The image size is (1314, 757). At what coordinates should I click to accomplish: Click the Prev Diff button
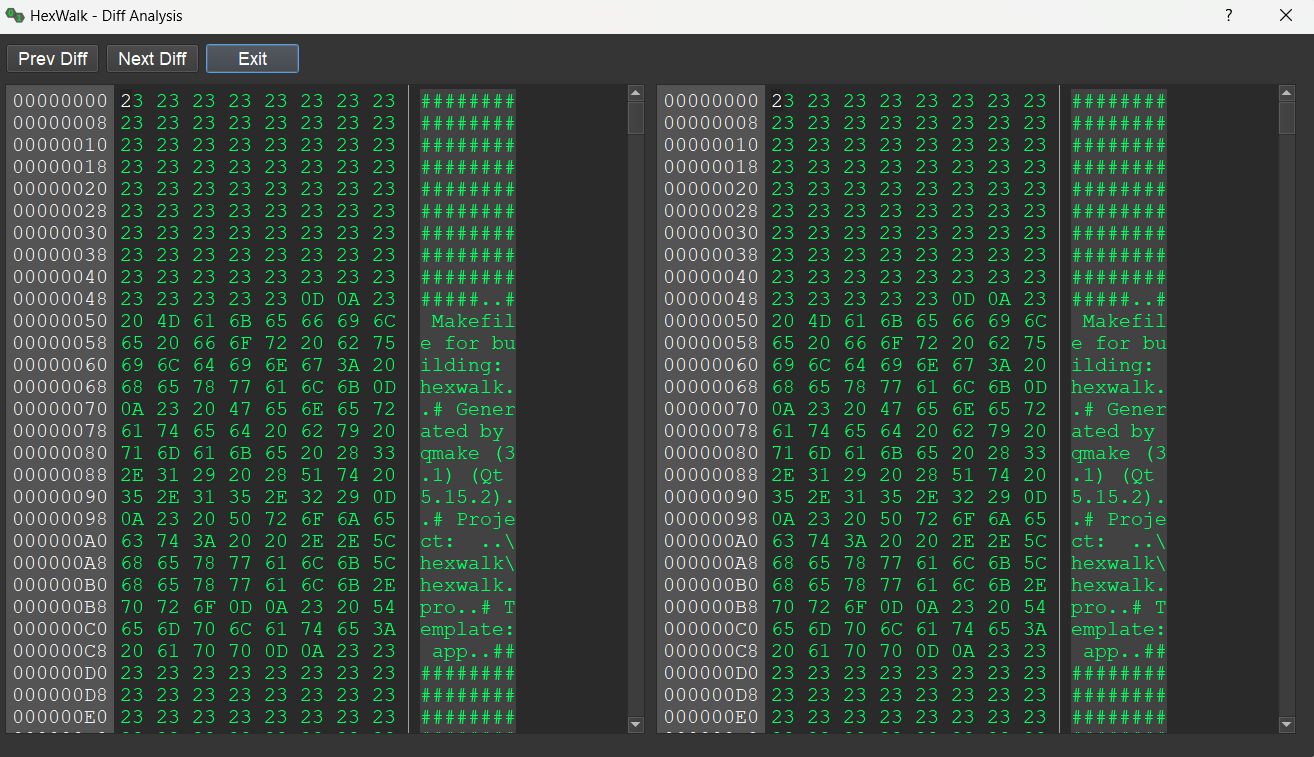point(51,58)
